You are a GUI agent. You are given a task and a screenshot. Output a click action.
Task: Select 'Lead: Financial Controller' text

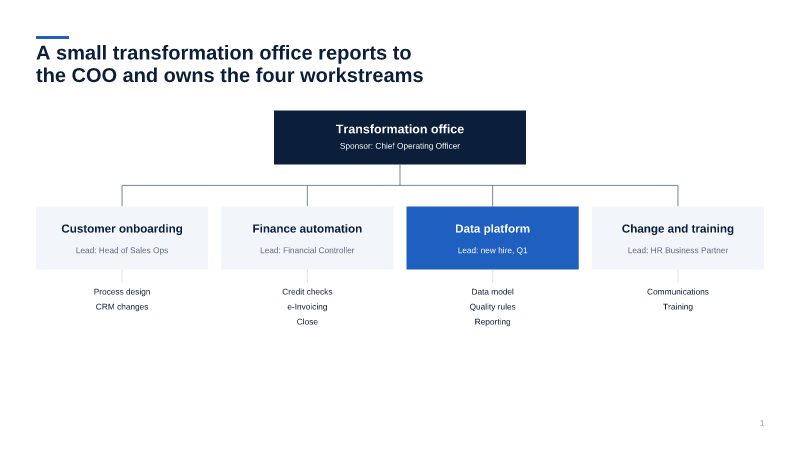point(307,251)
